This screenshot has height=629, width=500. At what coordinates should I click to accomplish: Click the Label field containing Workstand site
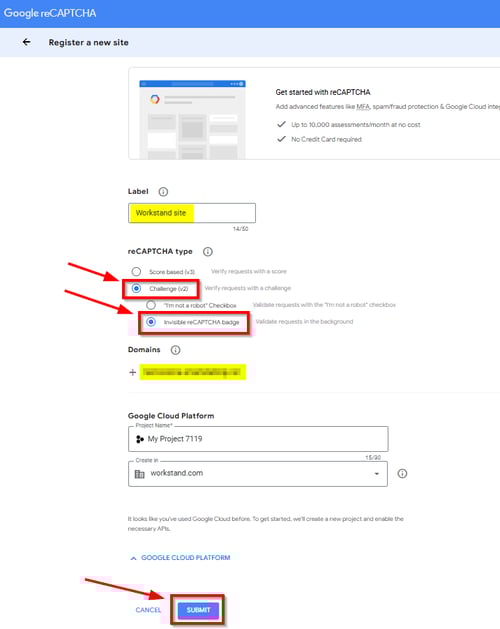click(x=192, y=213)
